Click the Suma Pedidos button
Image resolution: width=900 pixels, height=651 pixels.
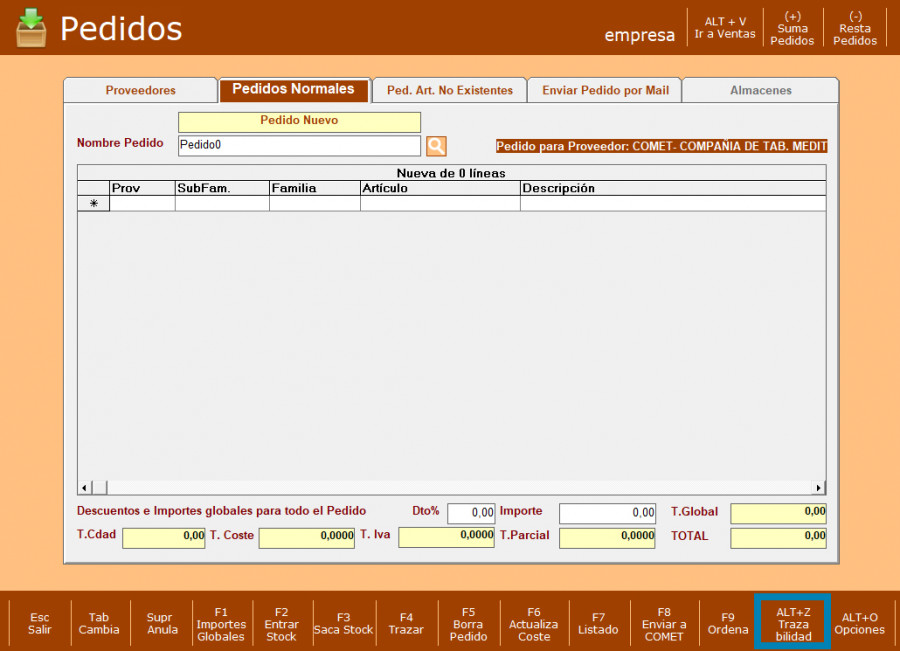click(x=792, y=29)
